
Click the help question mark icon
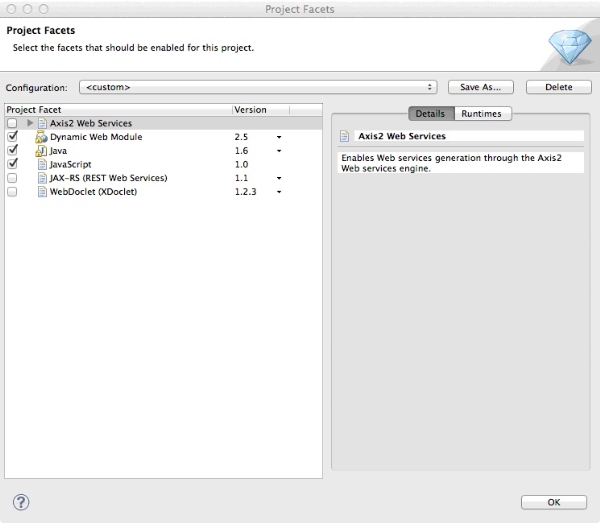coord(21,502)
